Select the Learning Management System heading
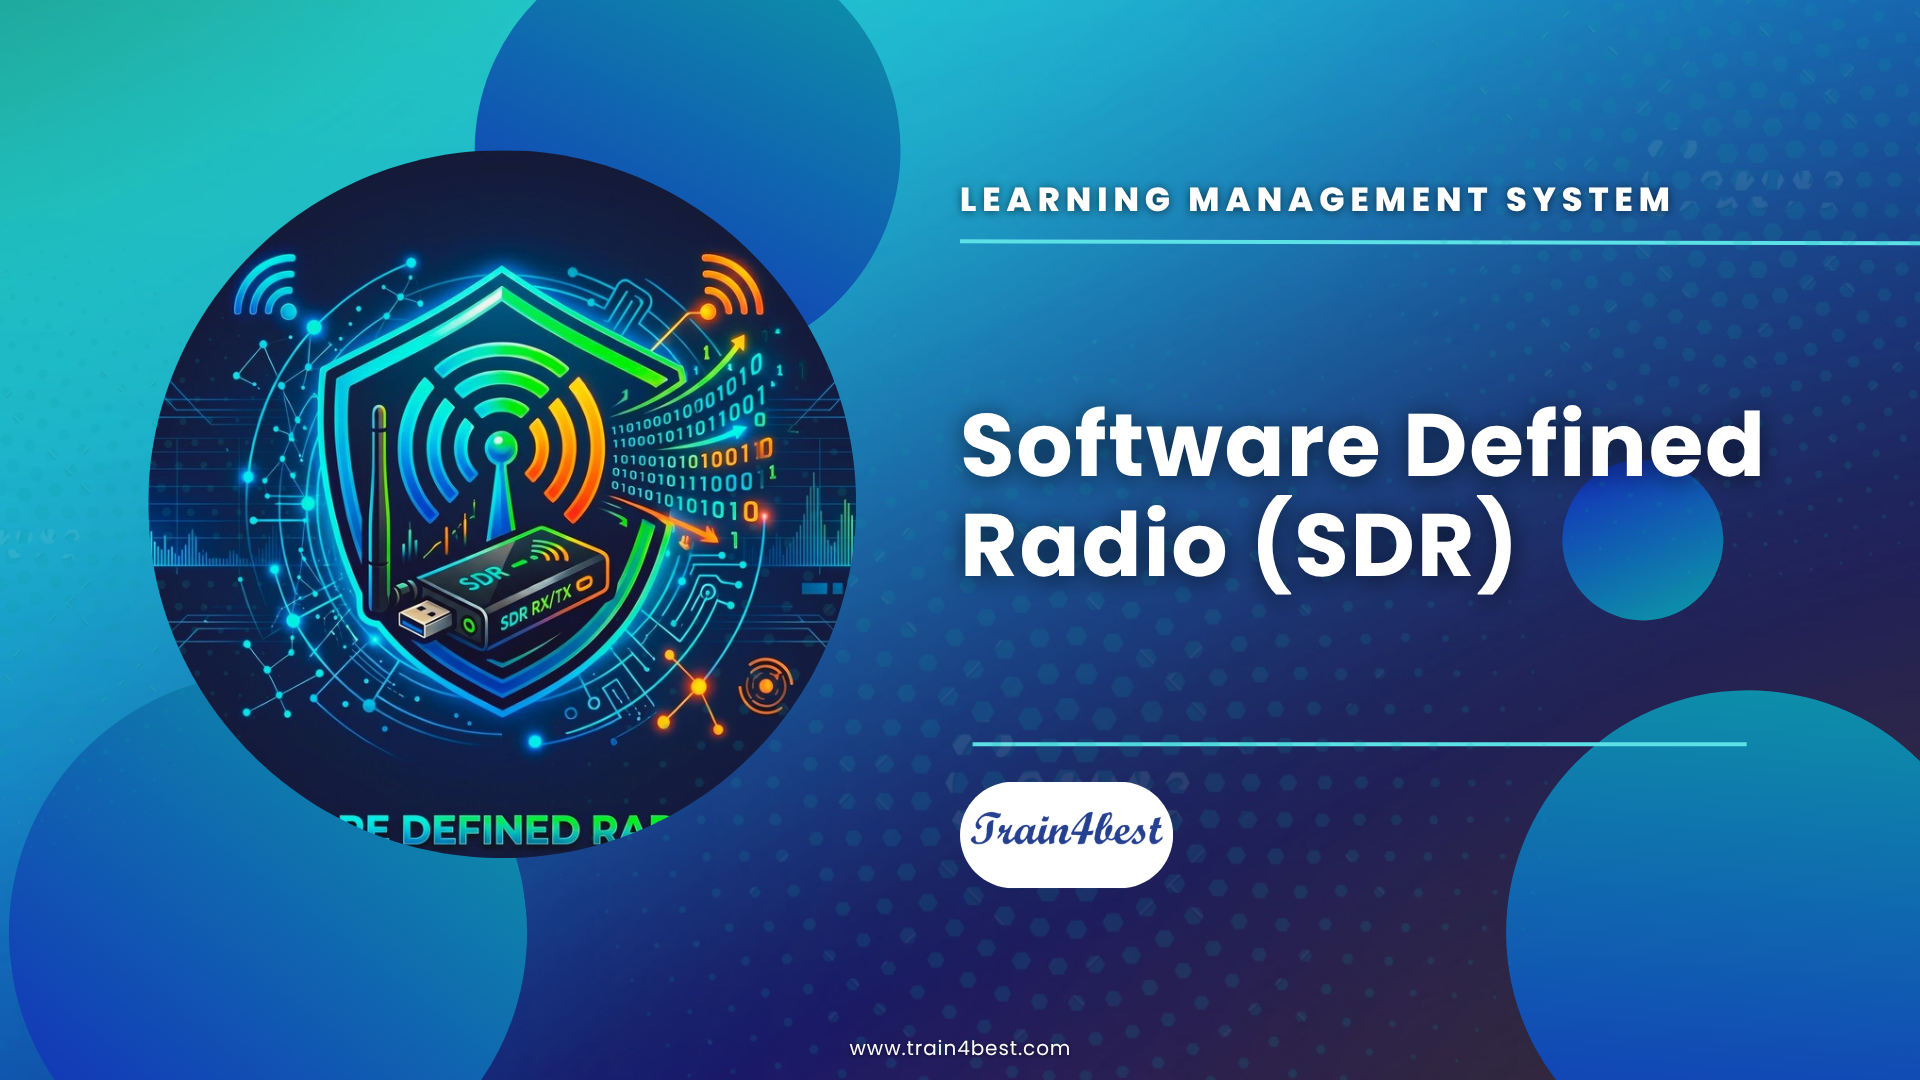The image size is (1920, 1080). click(x=1315, y=199)
